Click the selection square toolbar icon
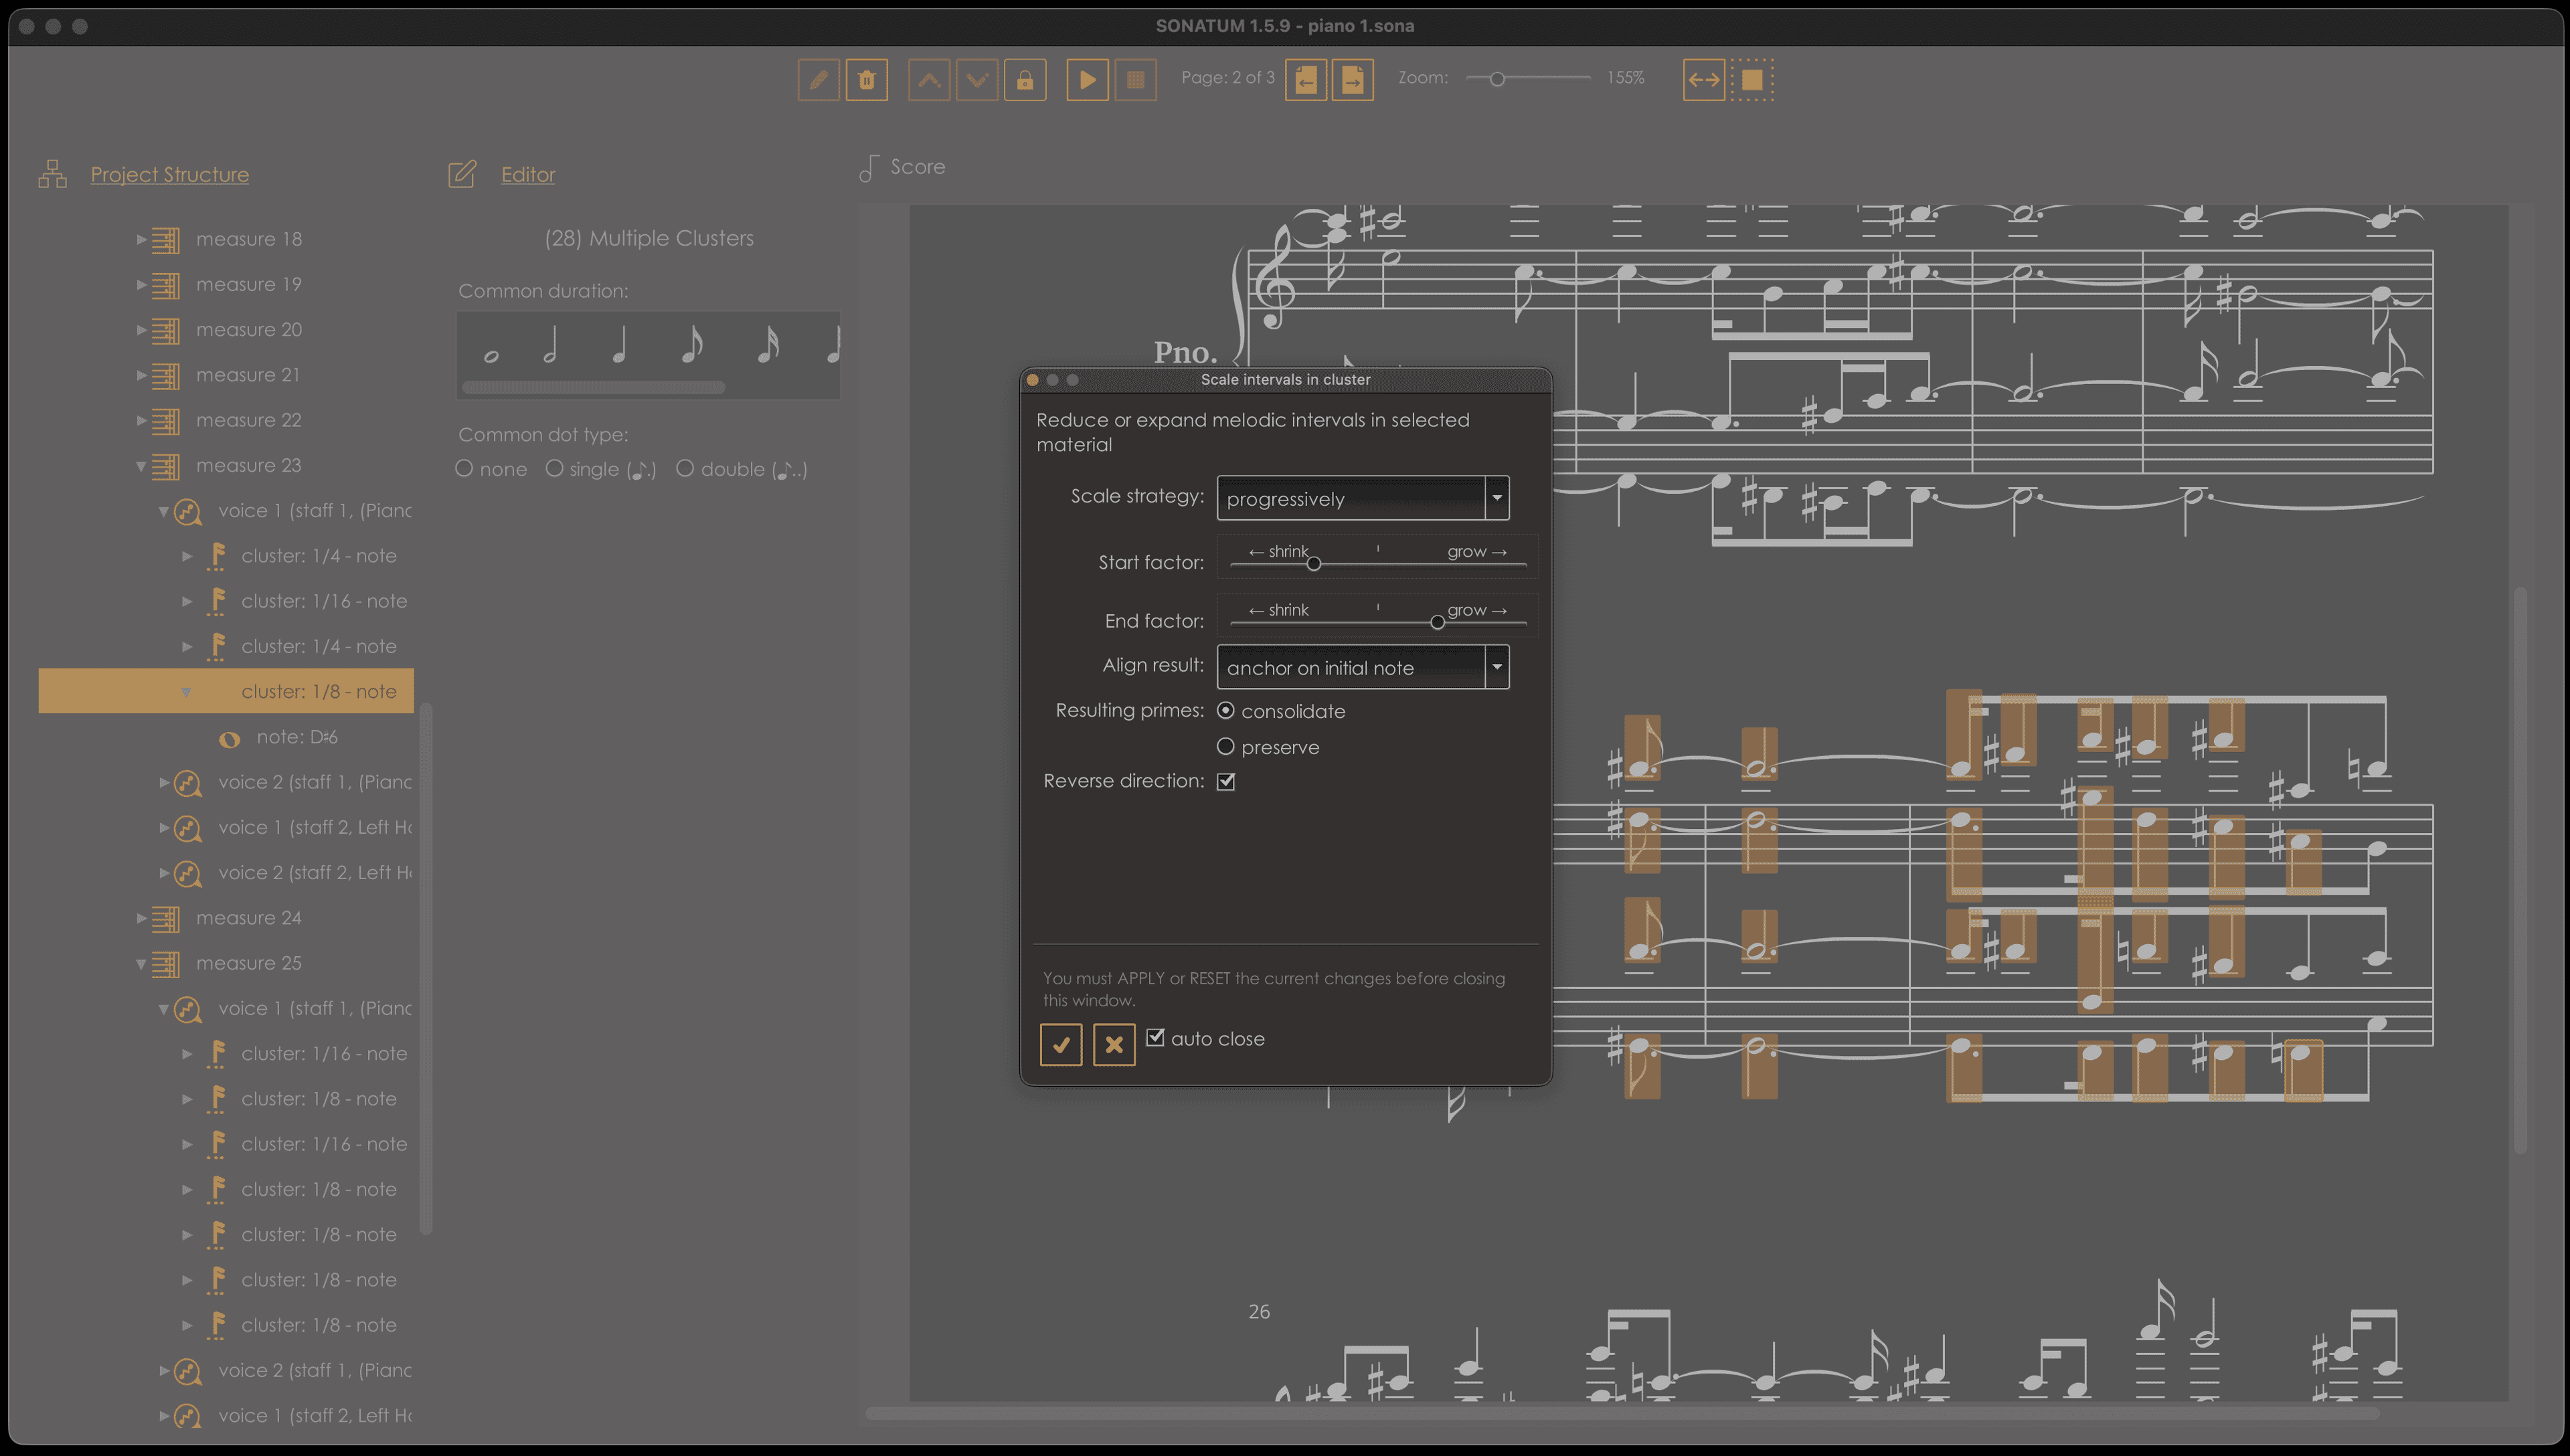 coord(1752,79)
